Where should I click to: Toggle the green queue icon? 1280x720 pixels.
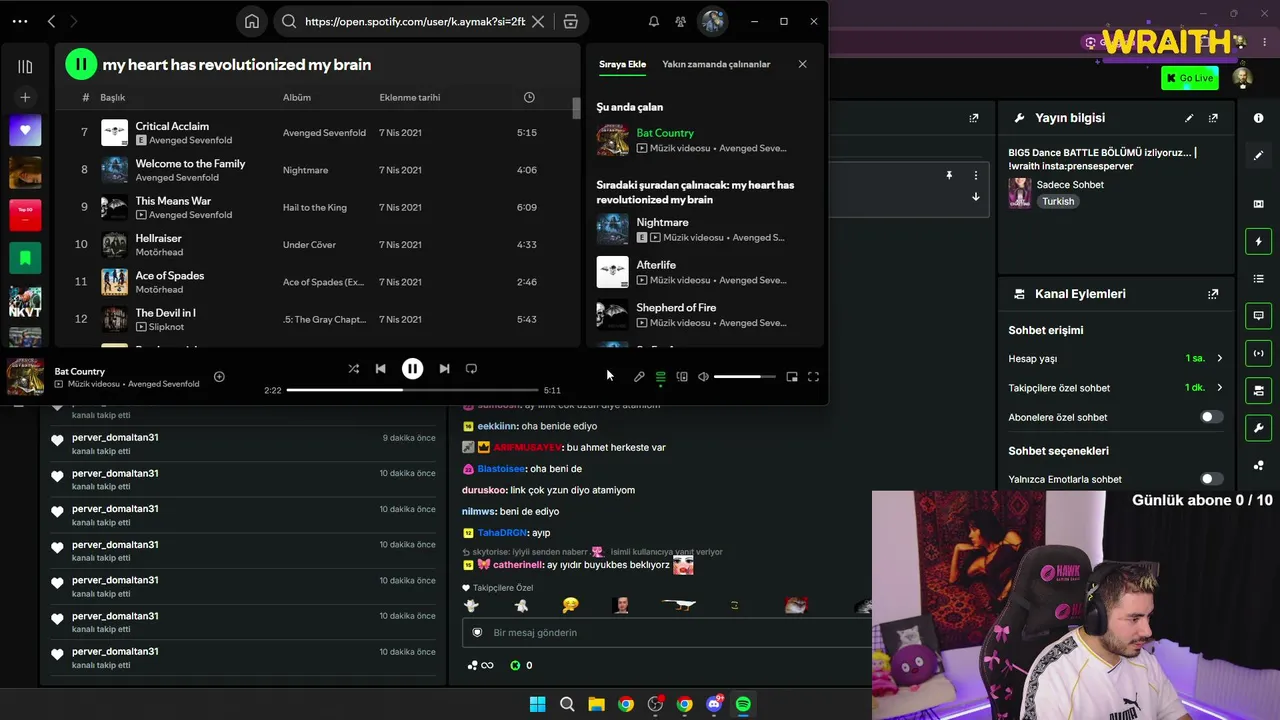(x=660, y=377)
